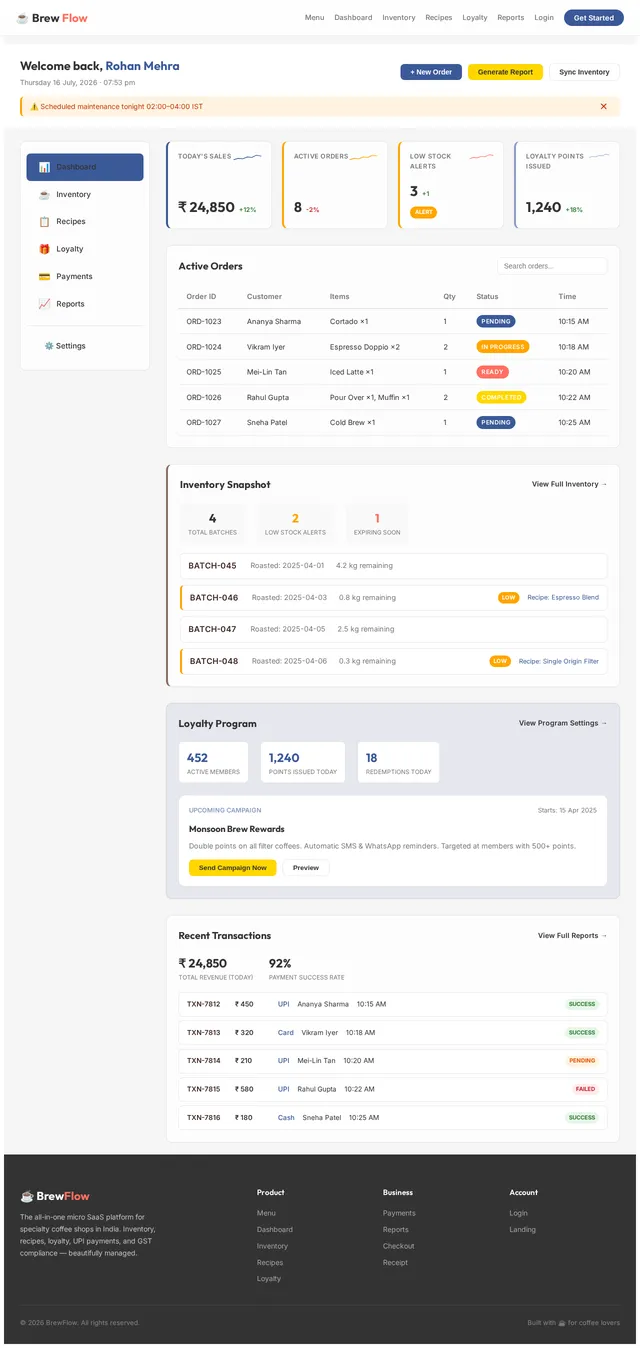
Task: Select the BATCH-045 inventory row
Action: coord(393,566)
